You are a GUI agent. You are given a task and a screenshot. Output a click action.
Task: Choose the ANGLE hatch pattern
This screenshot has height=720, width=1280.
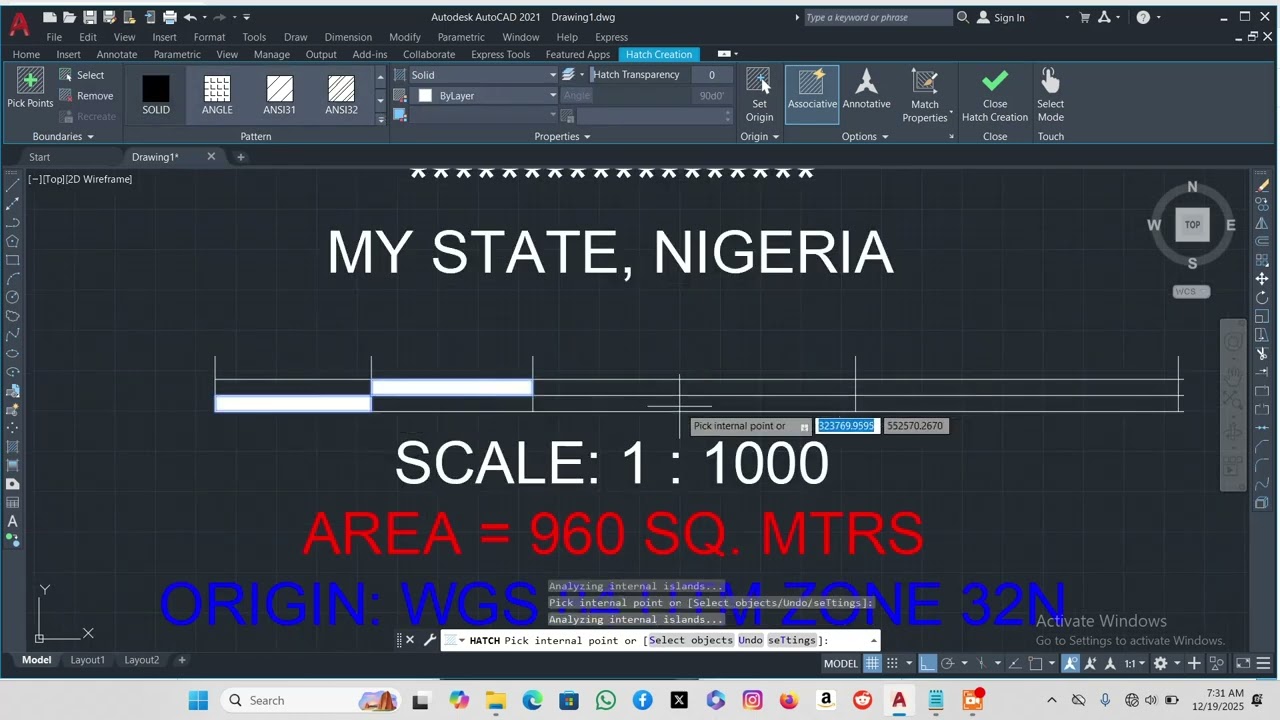[217, 95]
